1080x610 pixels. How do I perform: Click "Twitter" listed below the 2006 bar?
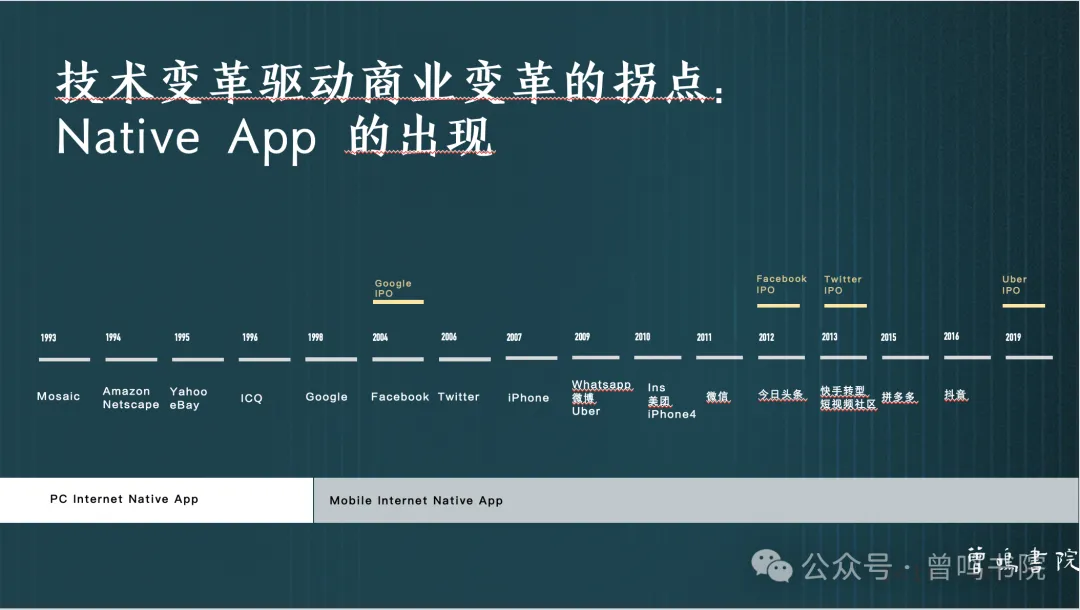(459, 397)
